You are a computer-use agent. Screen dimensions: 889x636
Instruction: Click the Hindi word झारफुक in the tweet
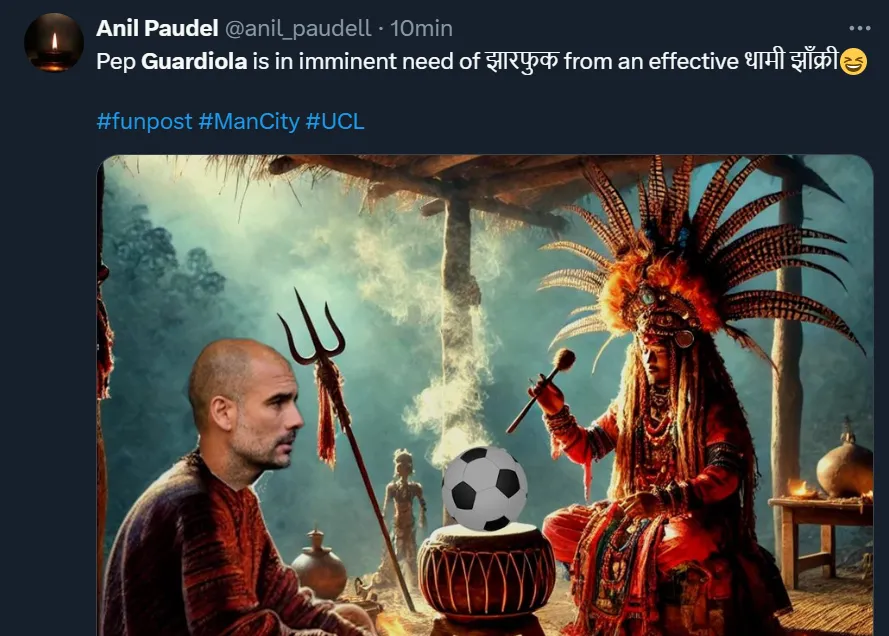coord(522,60)
